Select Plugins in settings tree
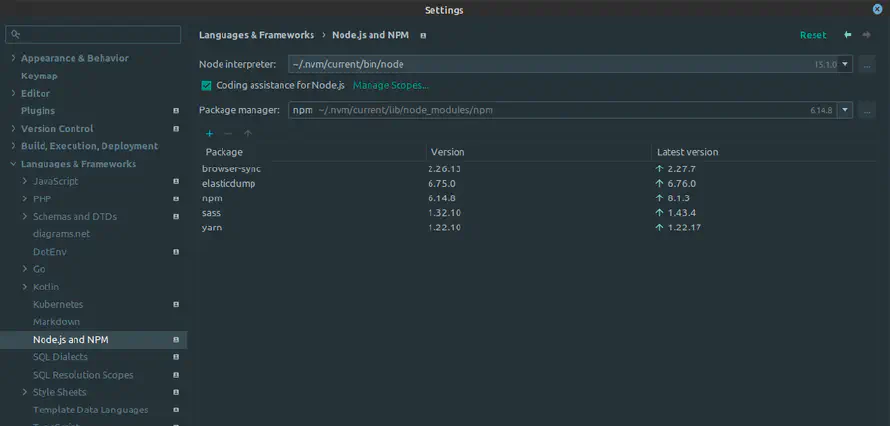 (38, 111)
